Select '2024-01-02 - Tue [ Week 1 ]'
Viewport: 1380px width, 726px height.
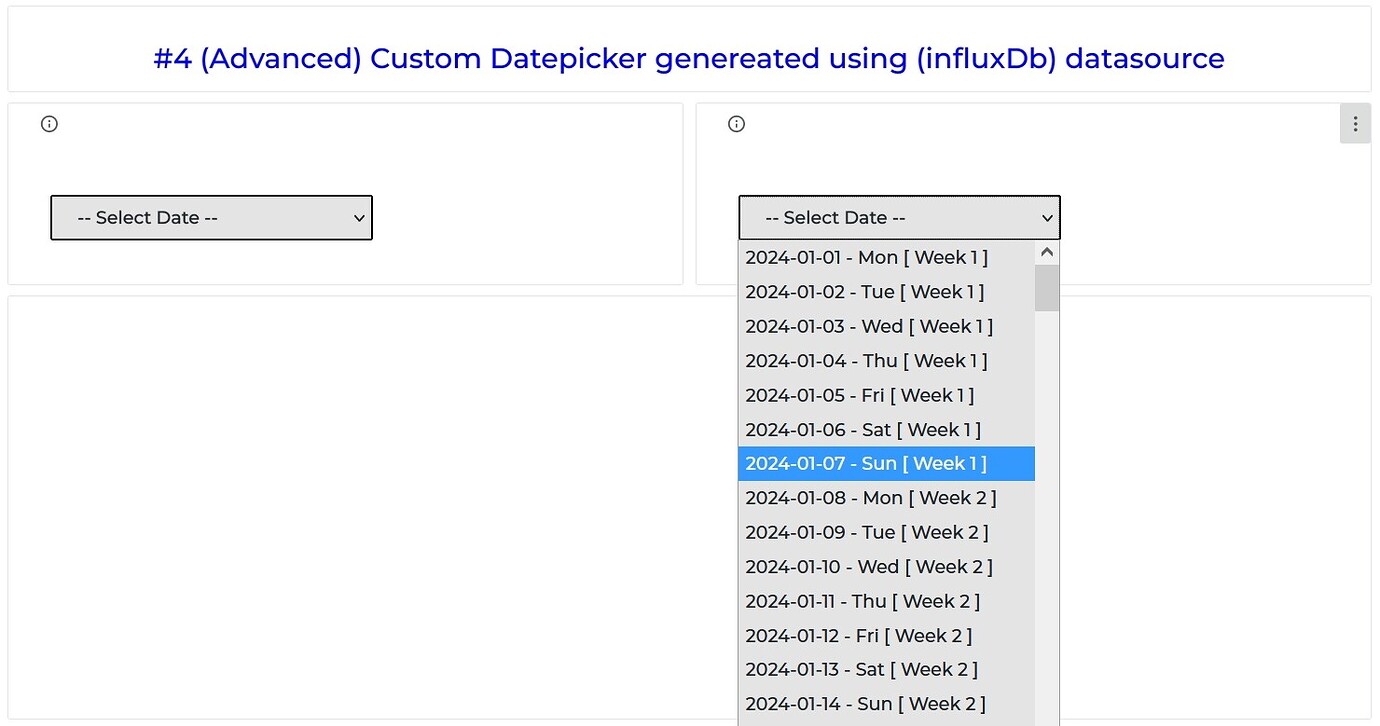864,291
